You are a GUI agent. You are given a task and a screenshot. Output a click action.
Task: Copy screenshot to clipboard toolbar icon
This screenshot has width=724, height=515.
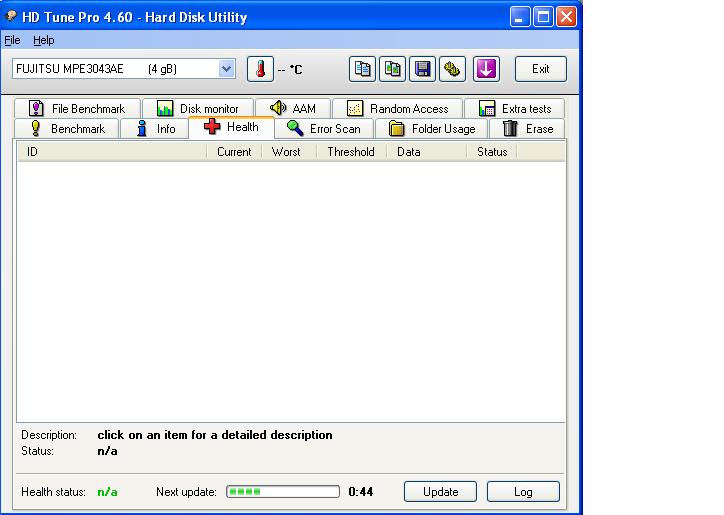392,69
